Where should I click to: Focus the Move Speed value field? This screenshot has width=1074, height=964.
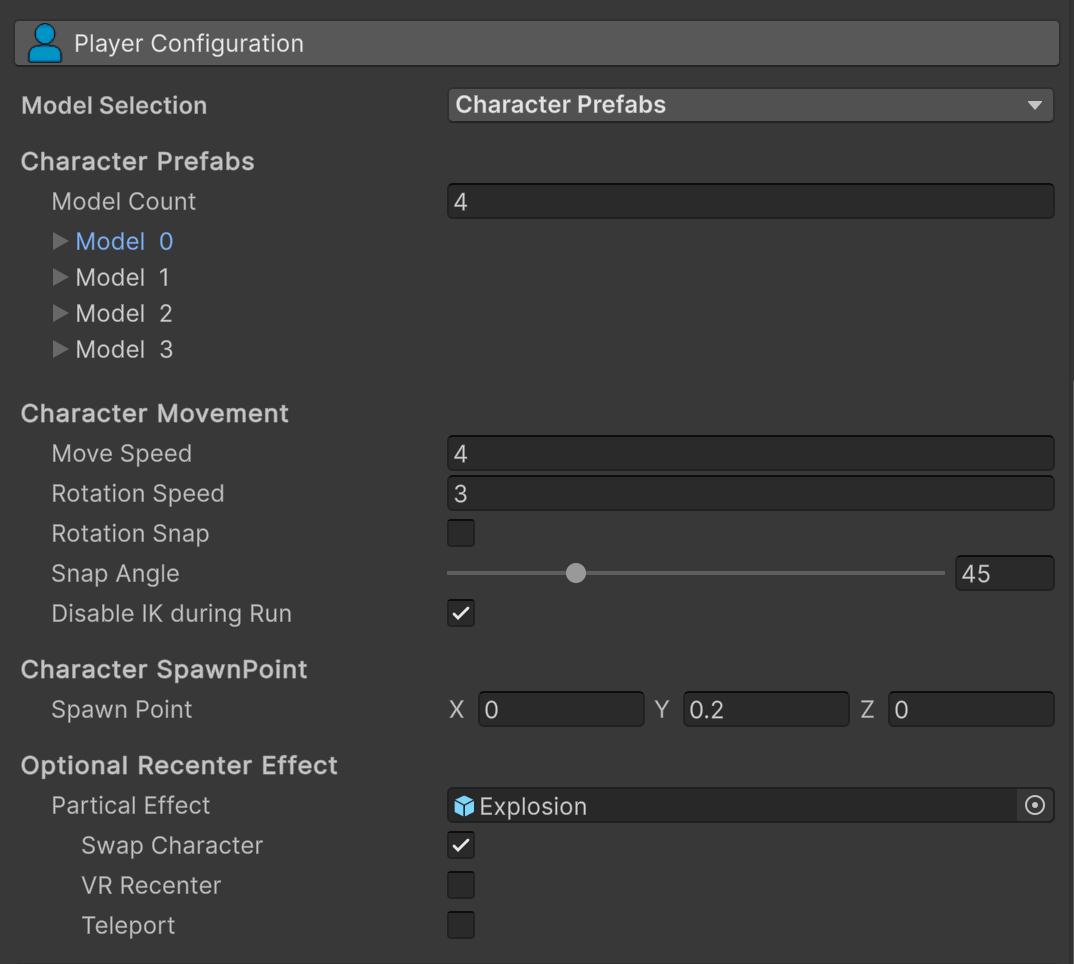point(750,453)
